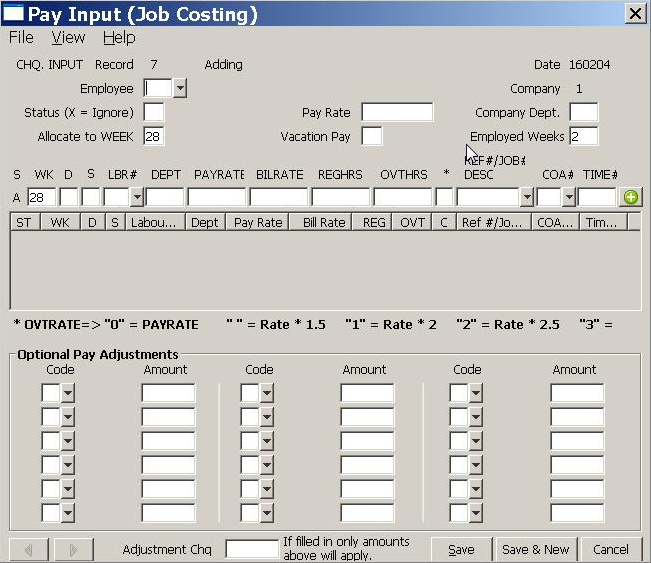Click the REG column header
The width and height of the screenshot is (651, 563).
pos(372,223)
